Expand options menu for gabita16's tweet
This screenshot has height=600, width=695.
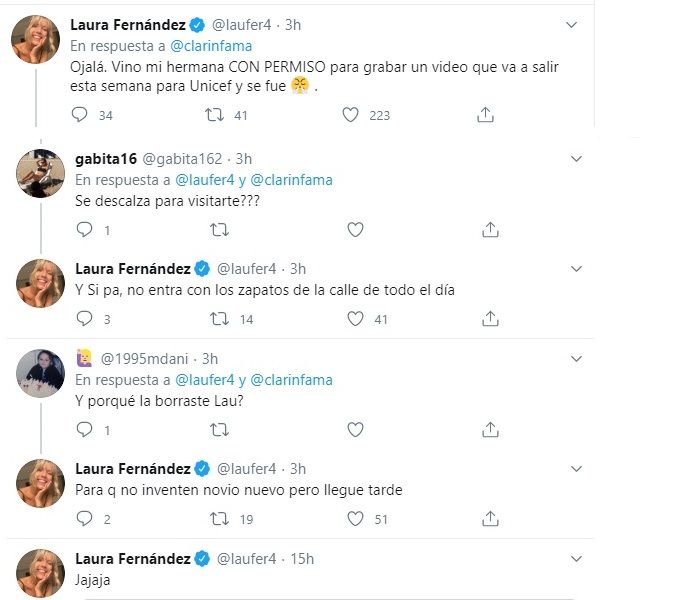pyautogui.click(x=576, y=159)
